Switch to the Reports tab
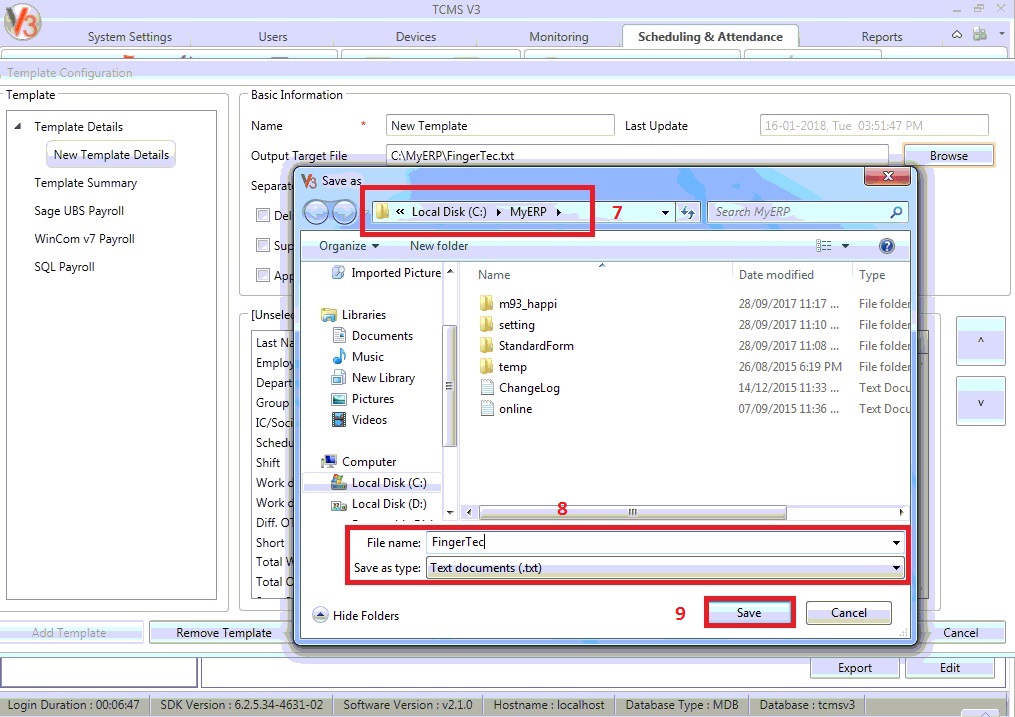Image resolution: width=1015 pixels, height=717 pixels. click(881, 37)
